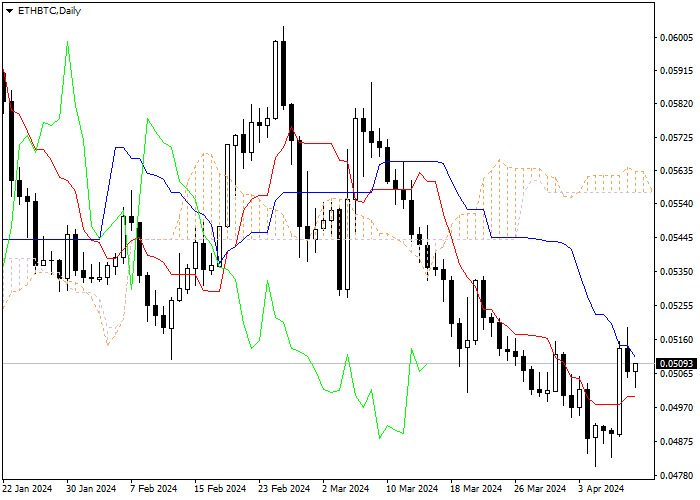Select the 30 Jan 2024 date label
Image resolution: width=700 pixels, height=500 pixels.
point(91,488)
